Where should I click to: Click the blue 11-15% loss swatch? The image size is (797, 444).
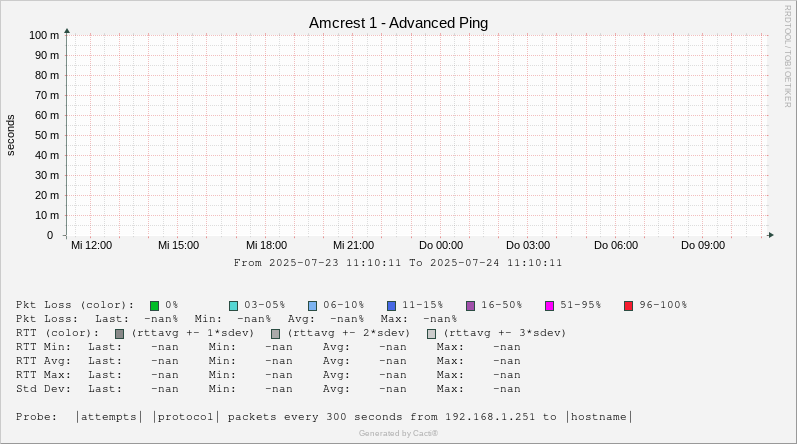pyautogui.click(x=391, y=305)
